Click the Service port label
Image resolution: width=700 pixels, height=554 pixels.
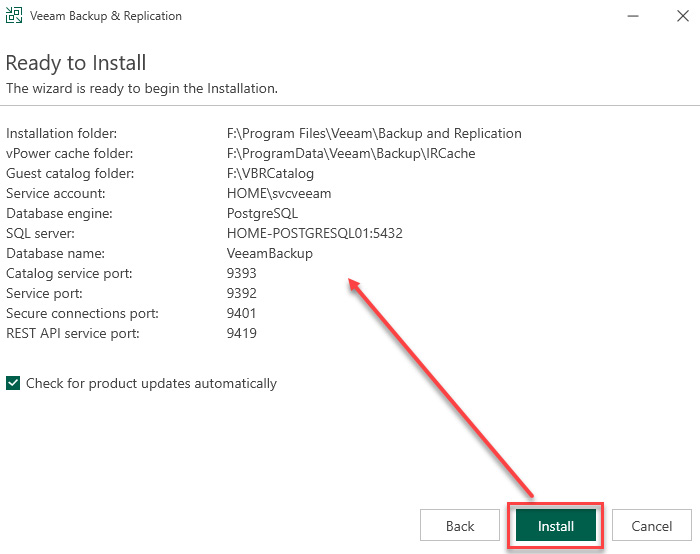point(44,293)
